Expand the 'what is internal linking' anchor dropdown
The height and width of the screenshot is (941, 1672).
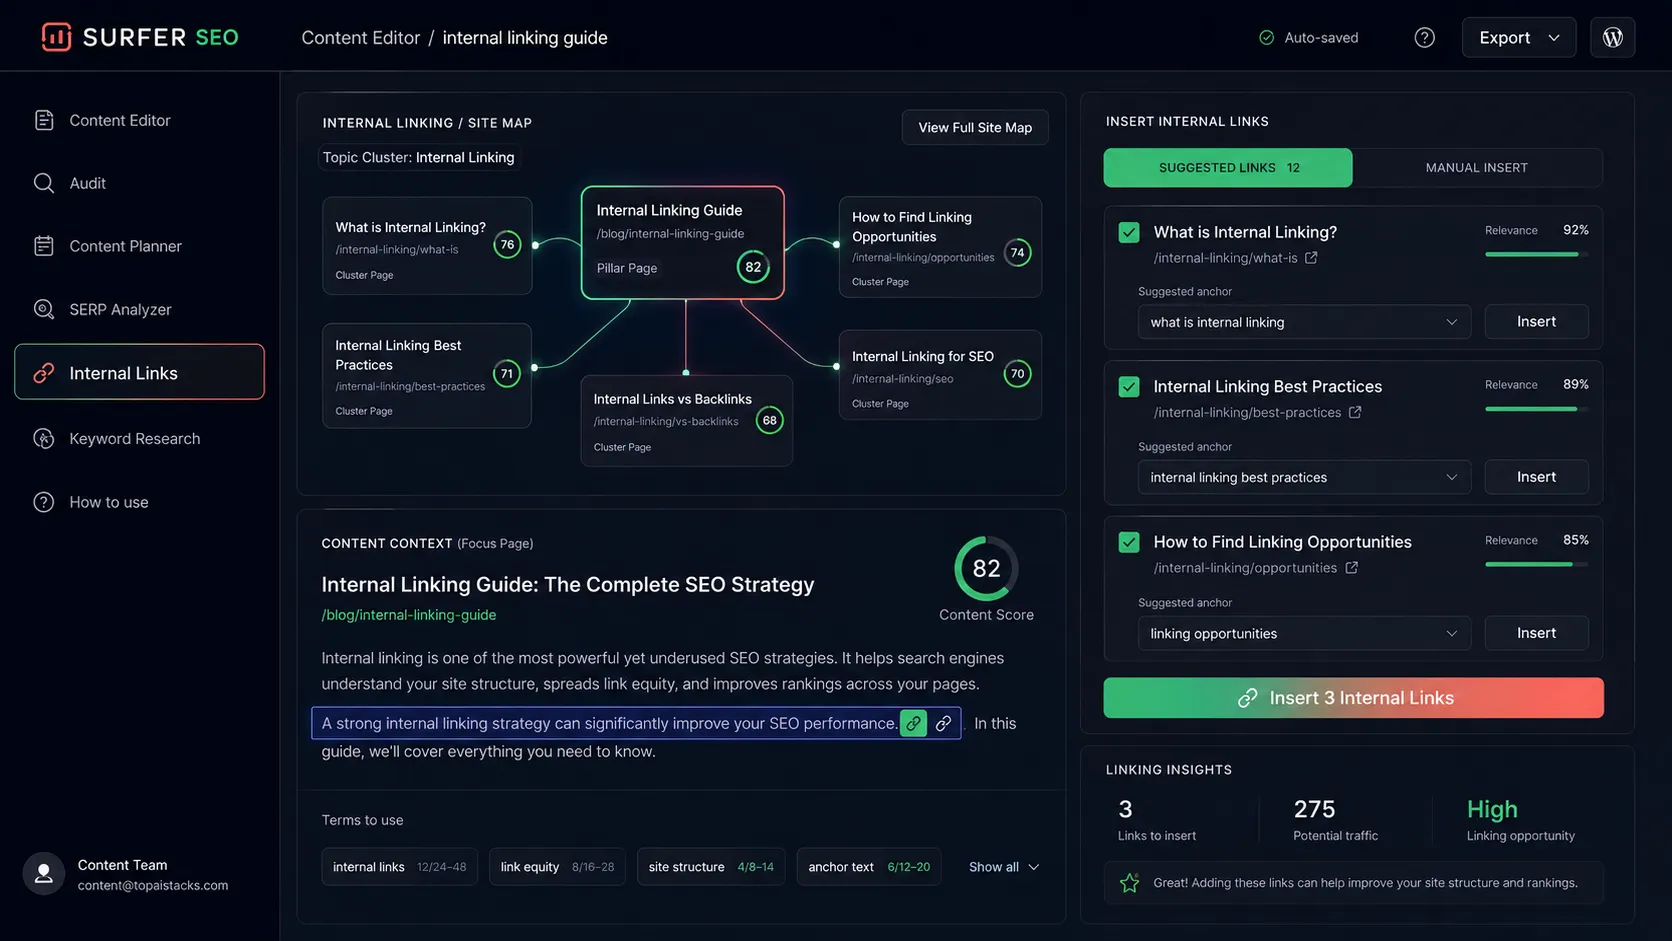[x=1304, y=322]
